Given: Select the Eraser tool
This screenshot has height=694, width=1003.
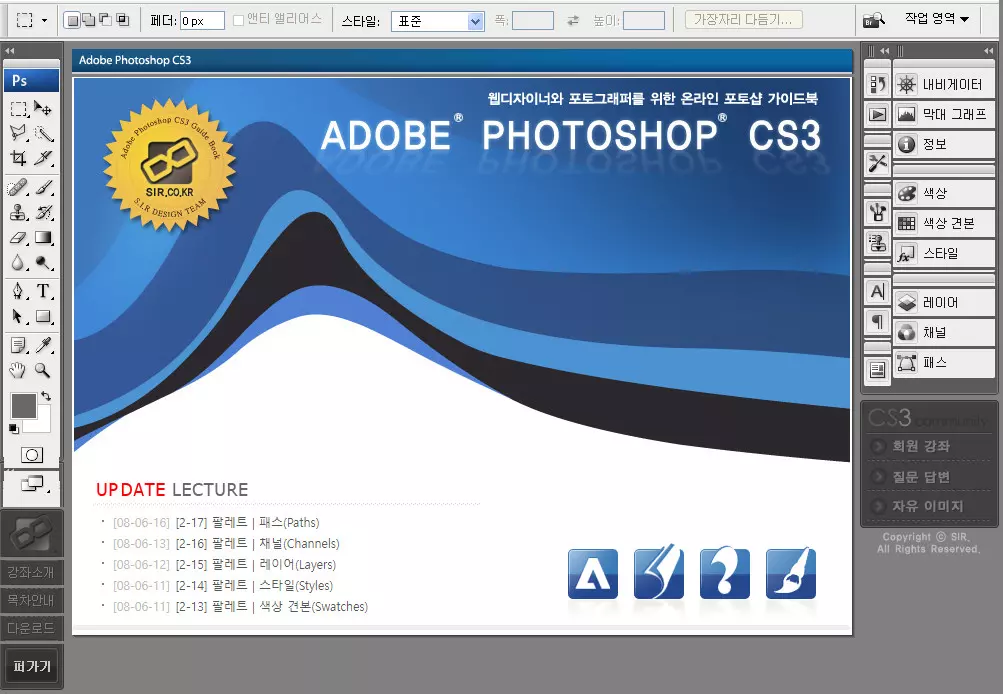Looking at the screenshot, I should pyautogui.click(x=19, y=237).
